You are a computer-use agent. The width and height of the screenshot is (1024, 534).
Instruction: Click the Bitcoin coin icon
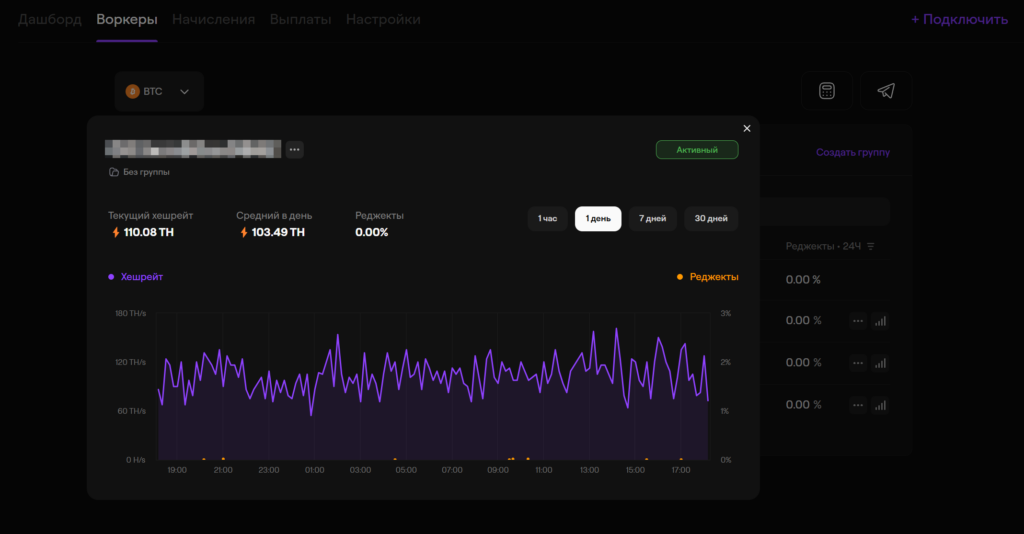(x=132, y=91)
